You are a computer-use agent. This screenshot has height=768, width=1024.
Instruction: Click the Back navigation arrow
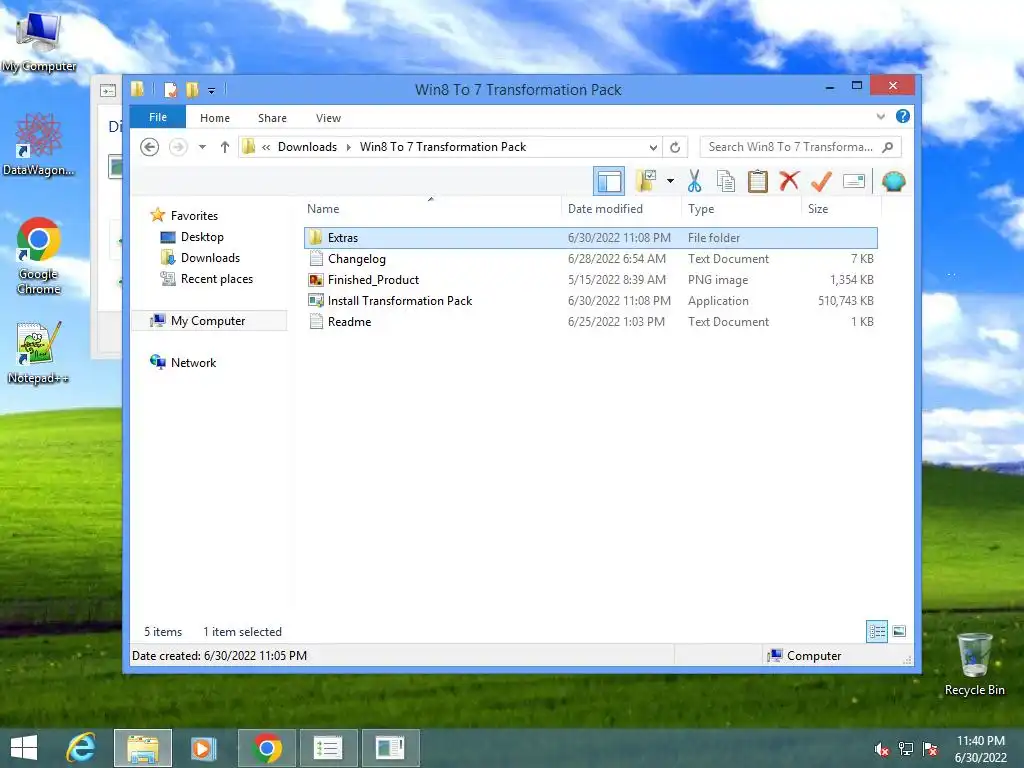coord(150,147)
